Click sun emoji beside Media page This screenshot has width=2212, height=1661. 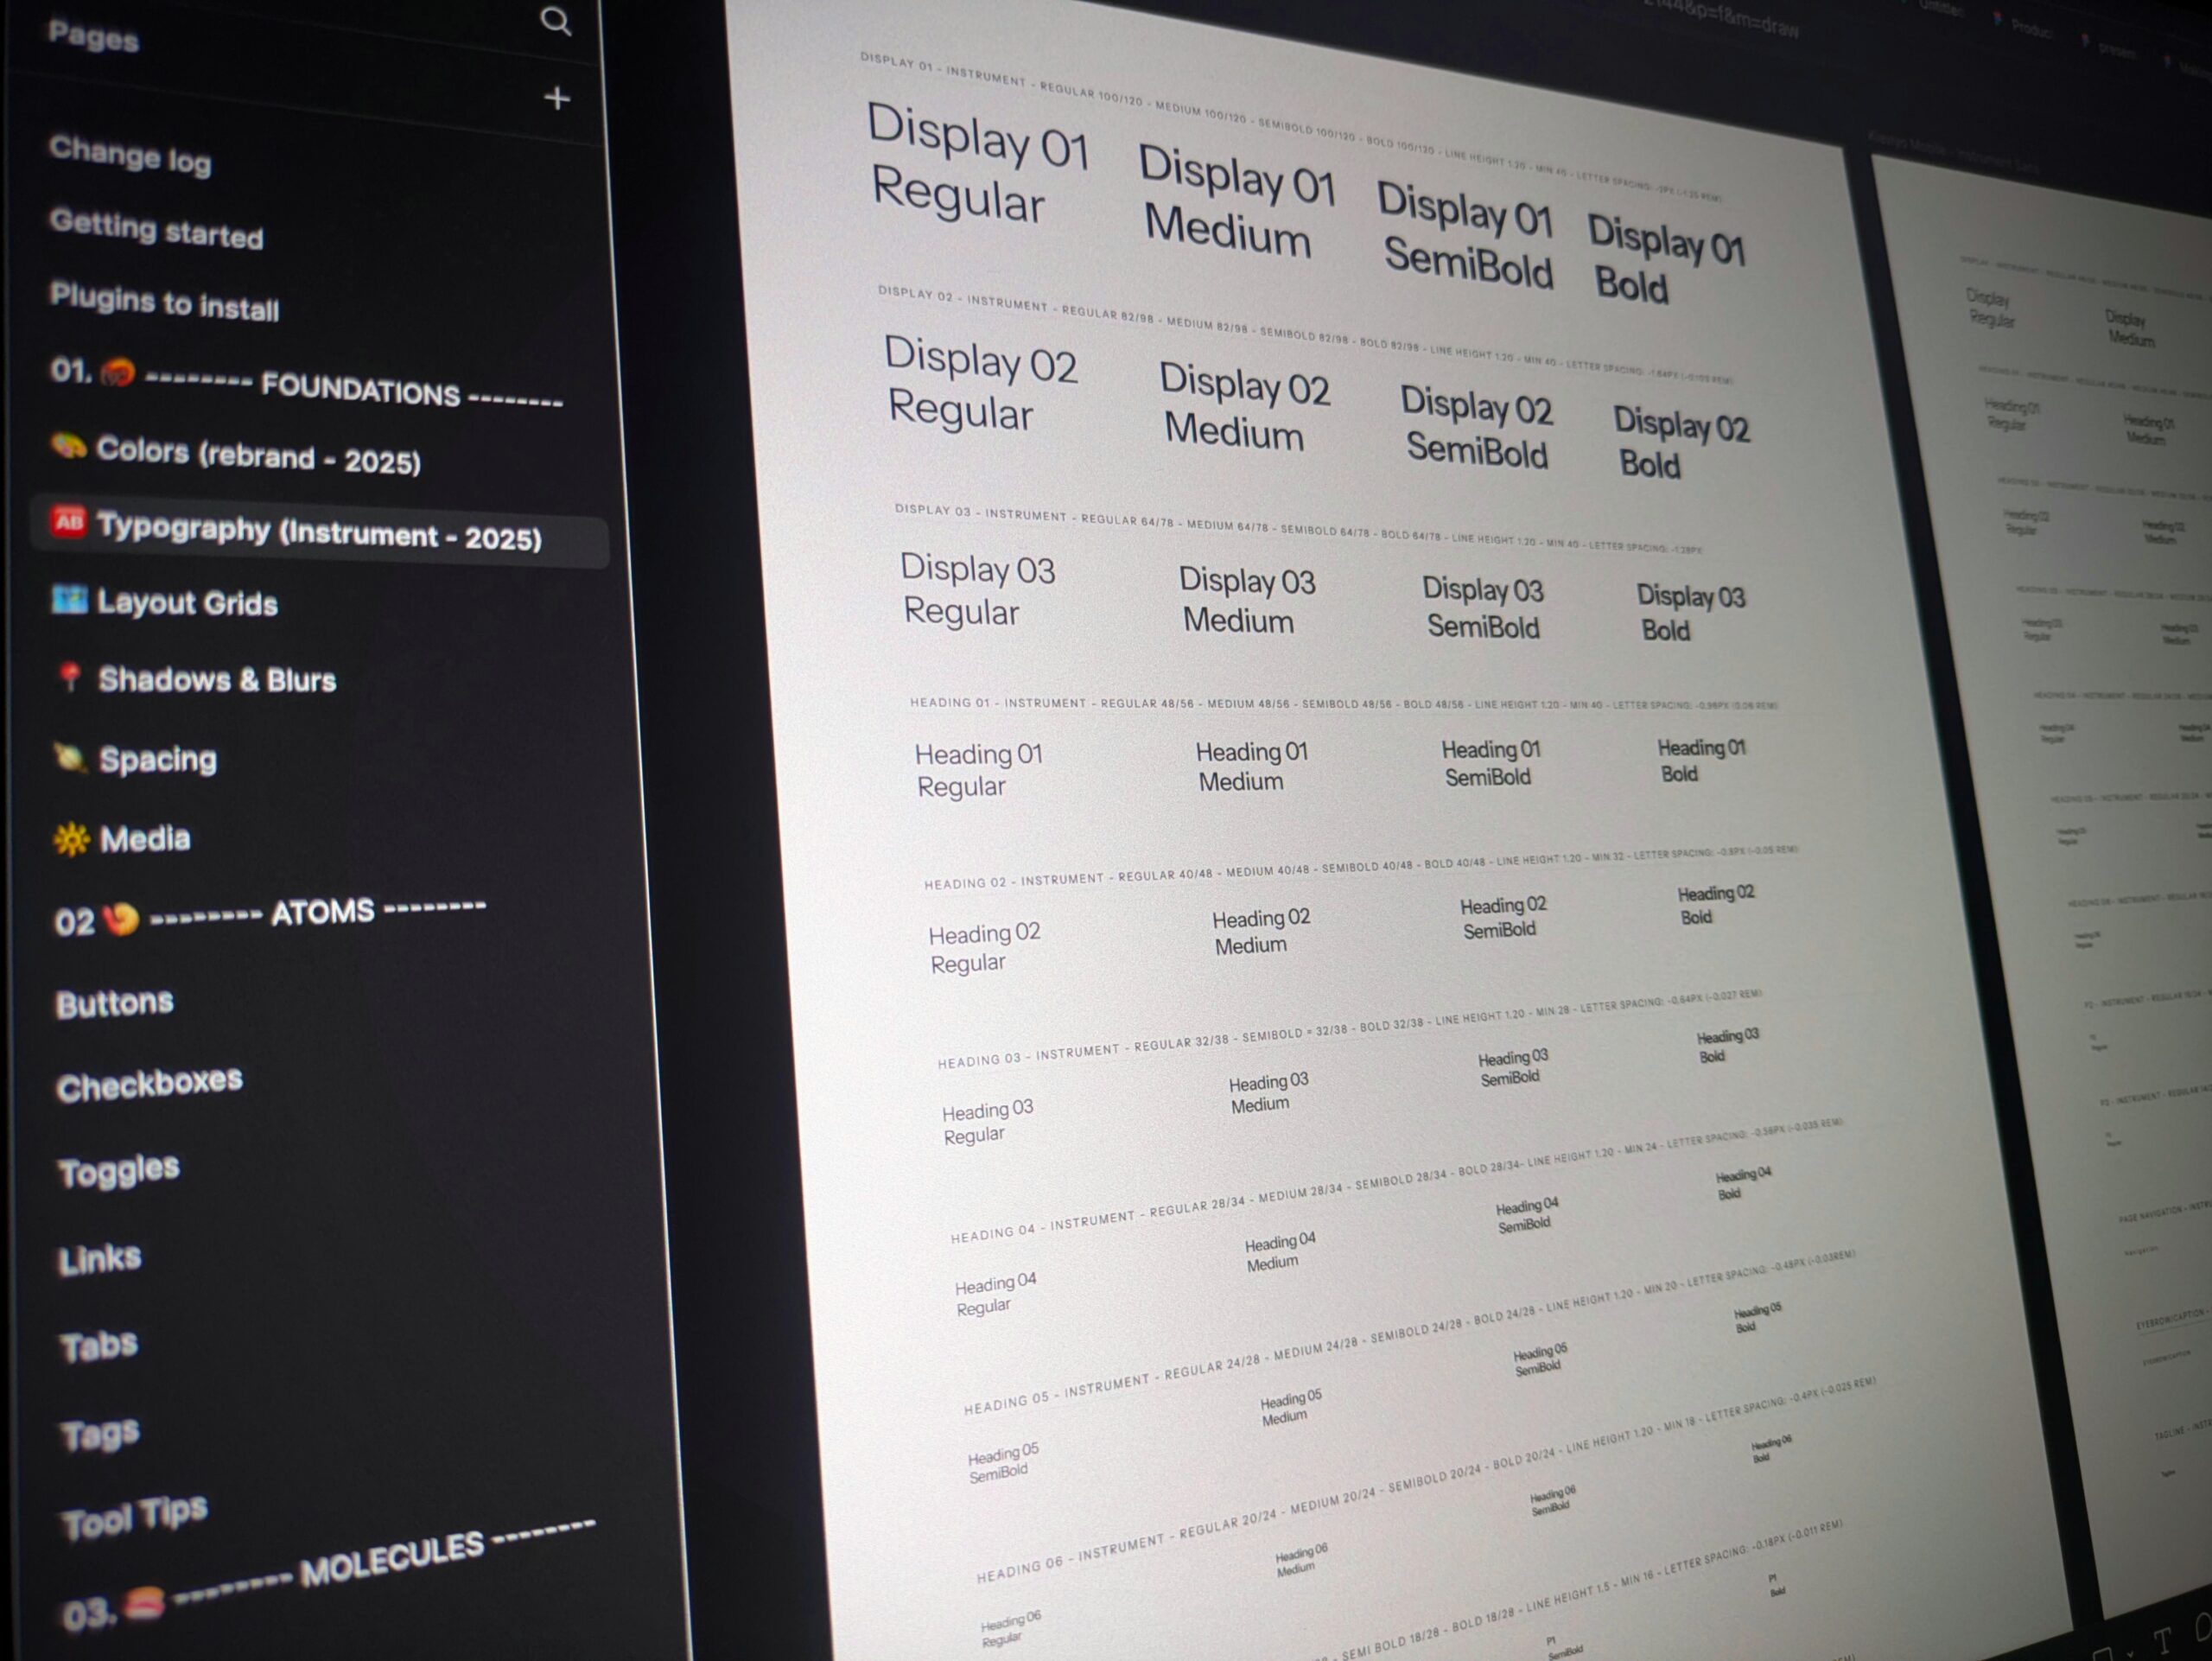tap(71, 838)
